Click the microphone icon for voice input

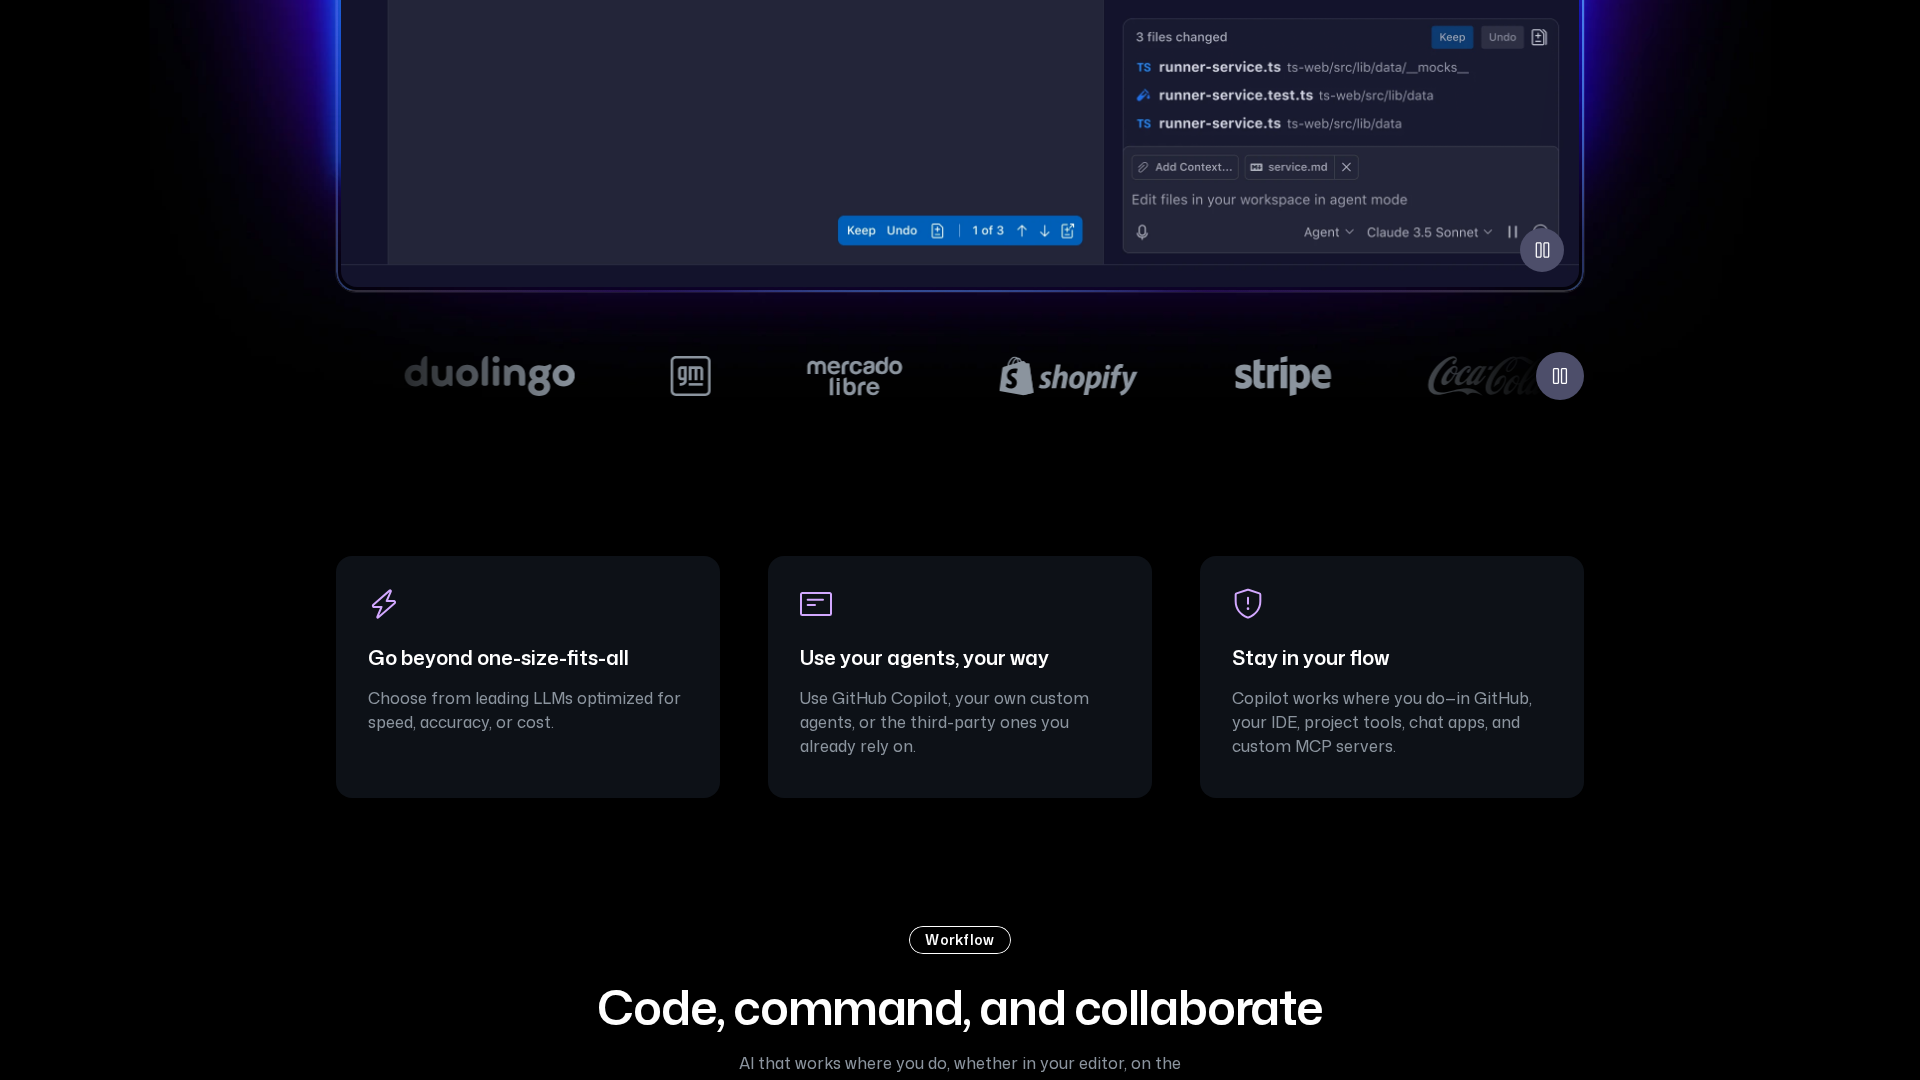click(1142, 232)
